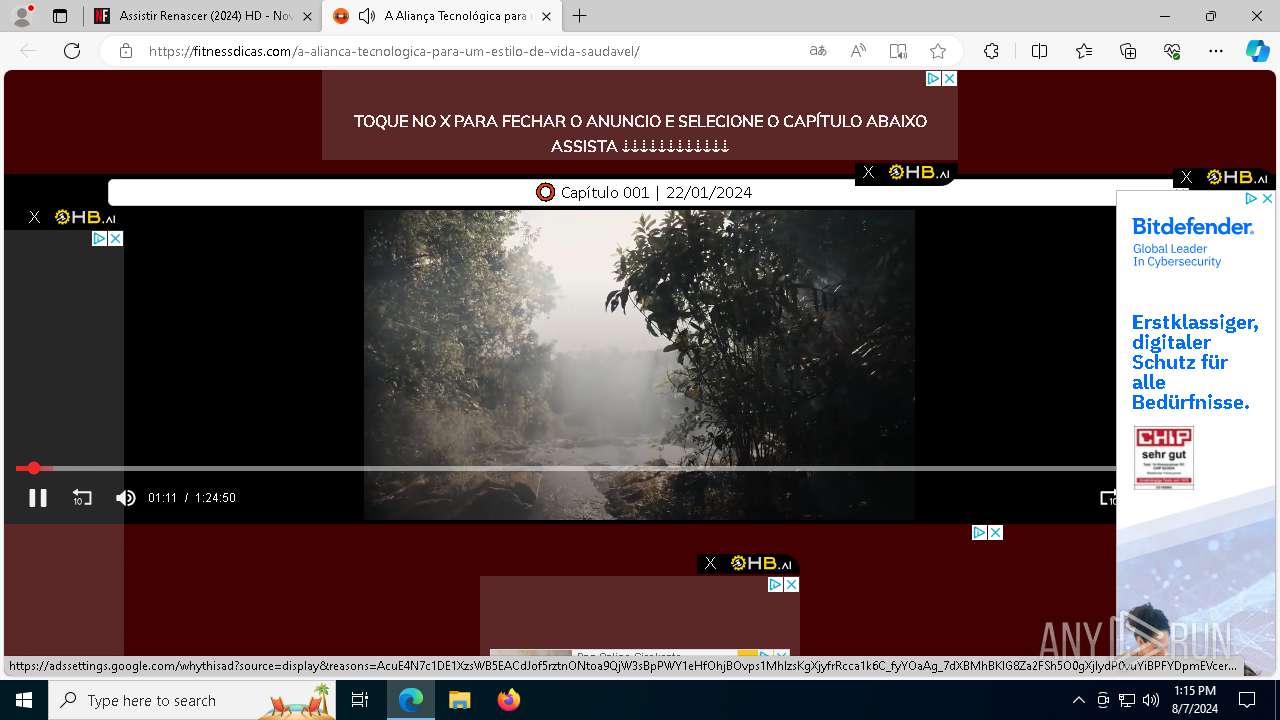1280x720 pixels.
Task: Open AdChoices info on the top banner ad
Action: click(933, 78)
